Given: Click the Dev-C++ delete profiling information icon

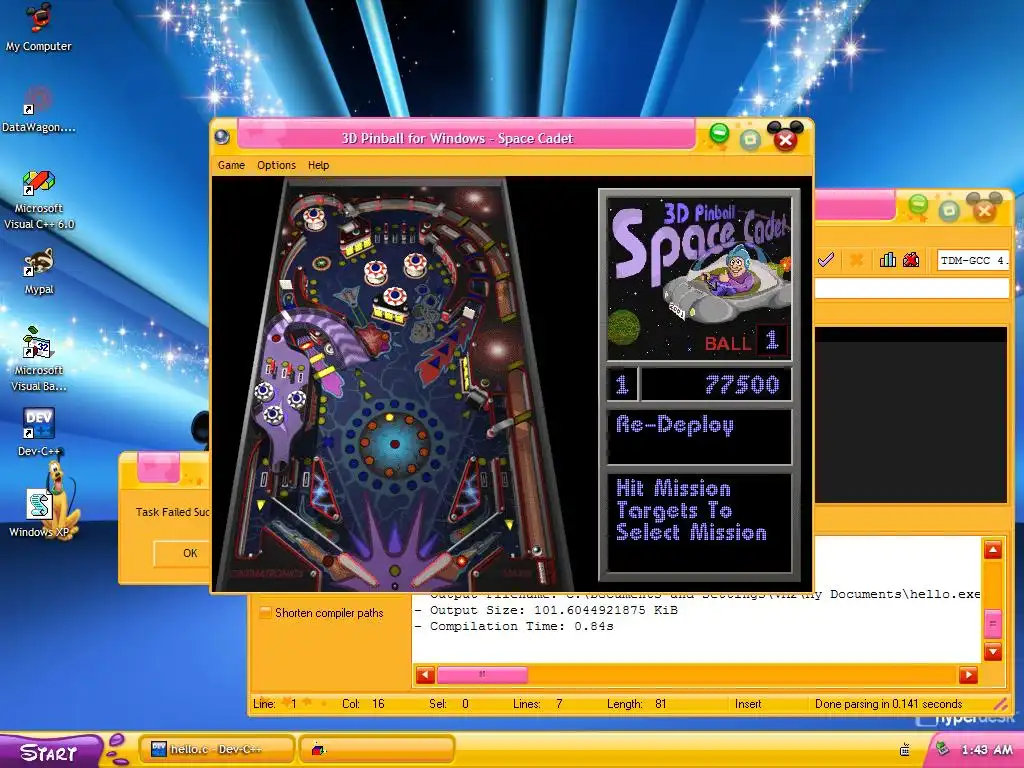Looking at the screenshot, I should [911, 260].
